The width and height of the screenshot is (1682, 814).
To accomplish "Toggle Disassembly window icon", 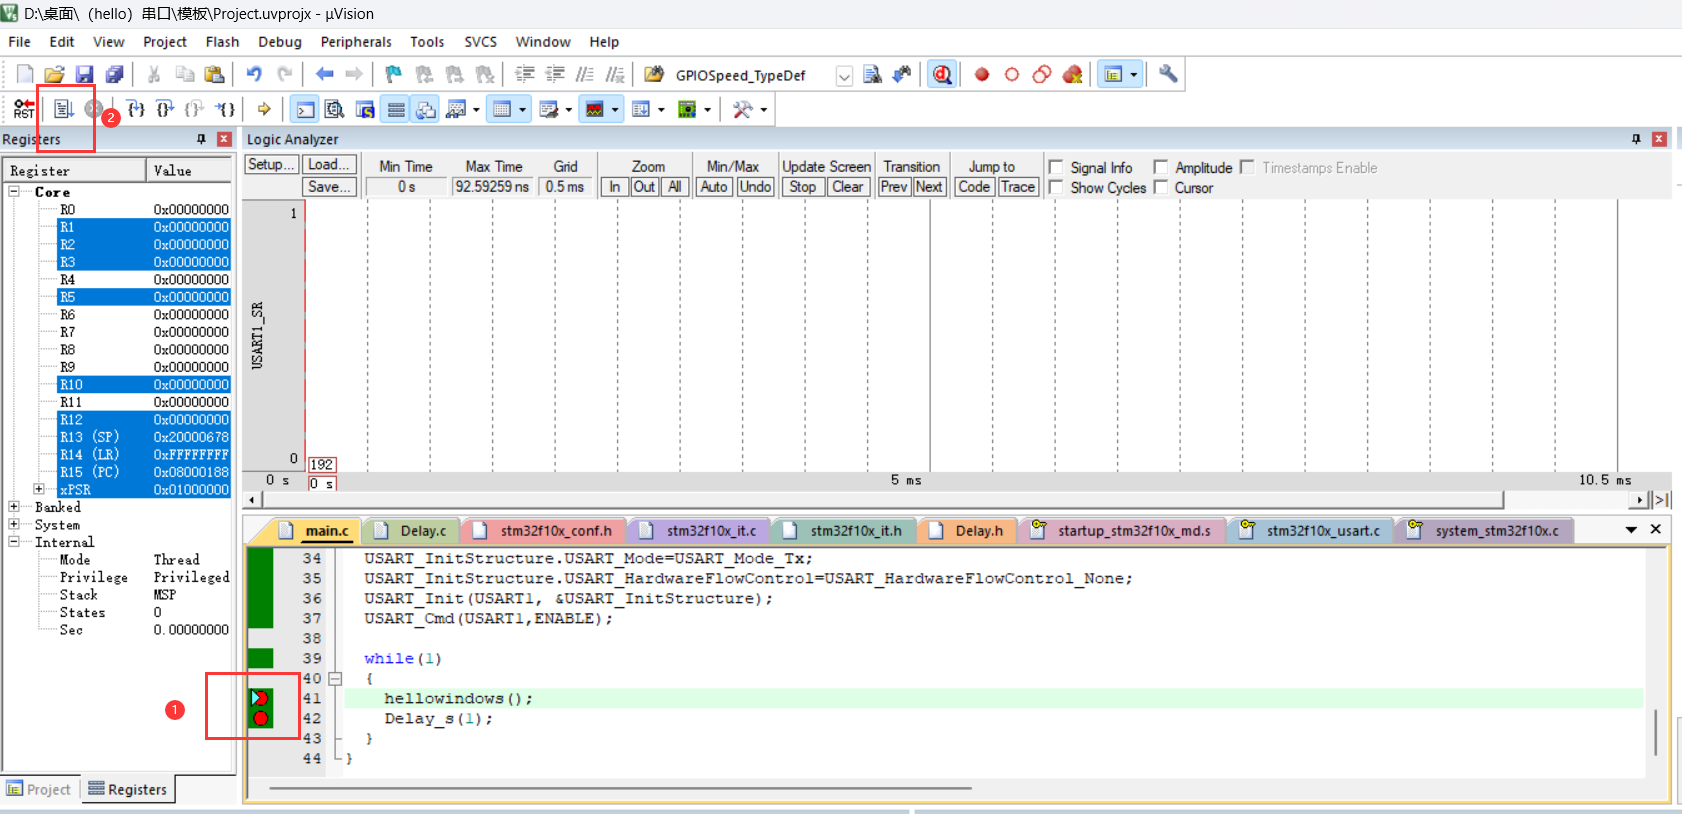I will [x=335, y=110].
